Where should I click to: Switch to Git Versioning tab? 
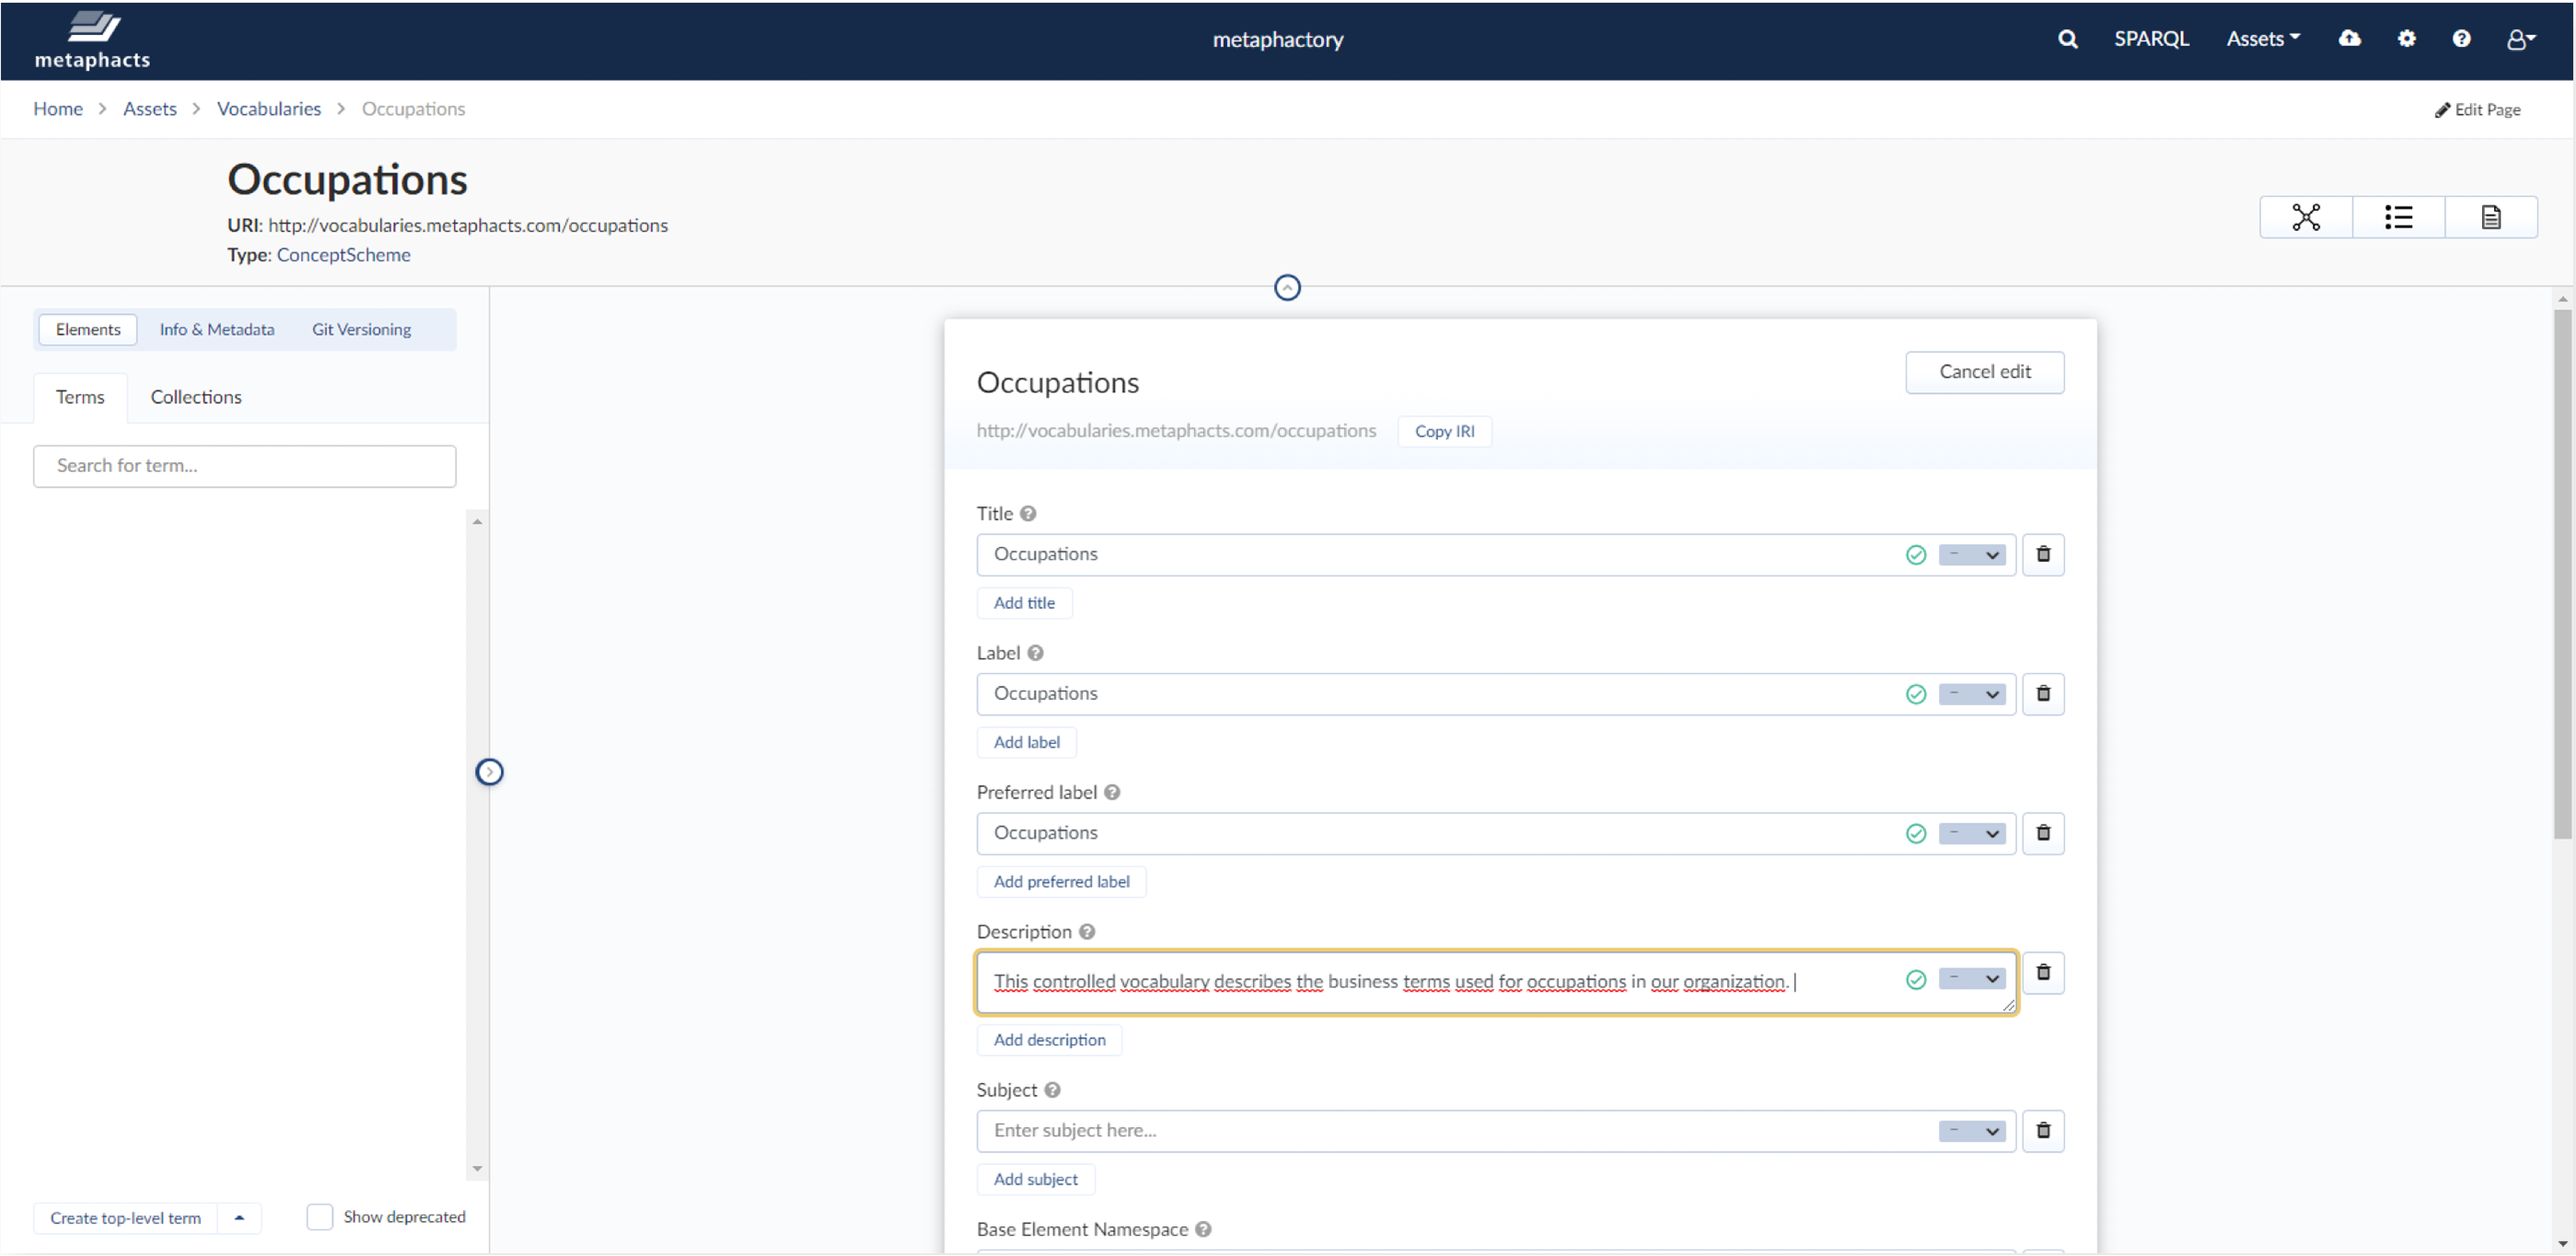(361, 329)
